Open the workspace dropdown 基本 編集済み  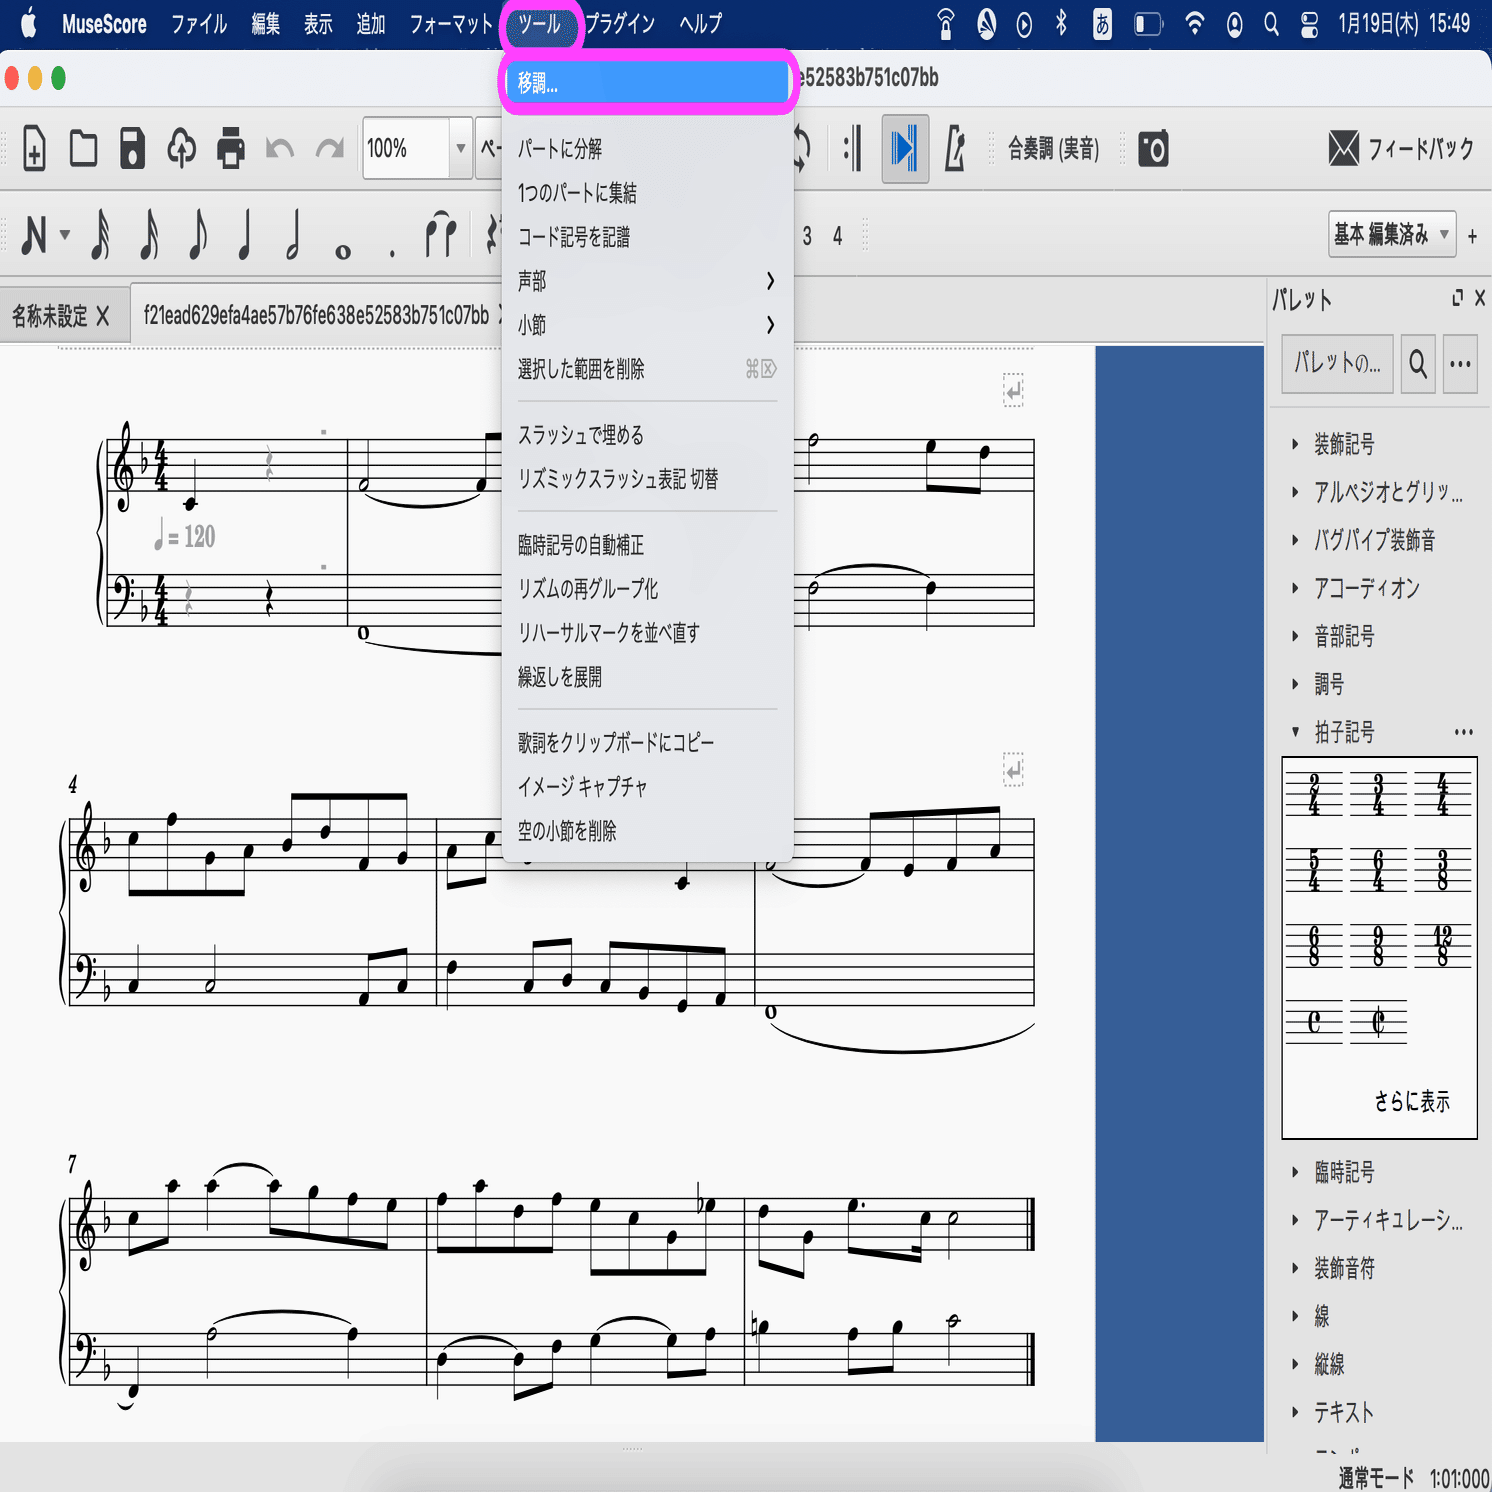click(x=1392, y=235)
